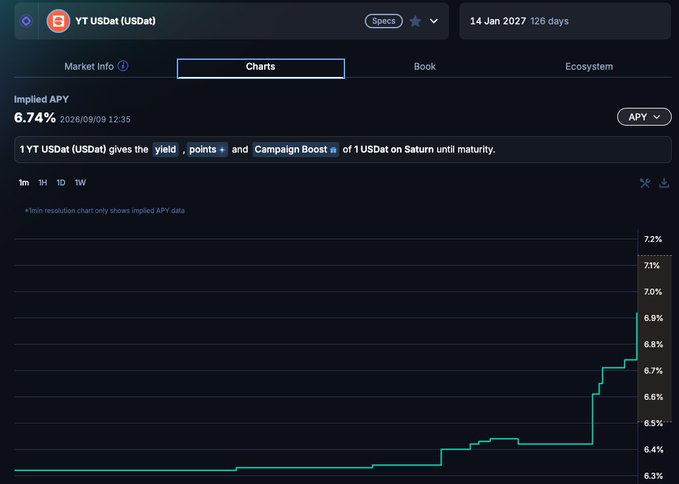This screenshot has height=484, width=679.
Task: Click the 126 days remaining text
Action: (x=549, y=21)
